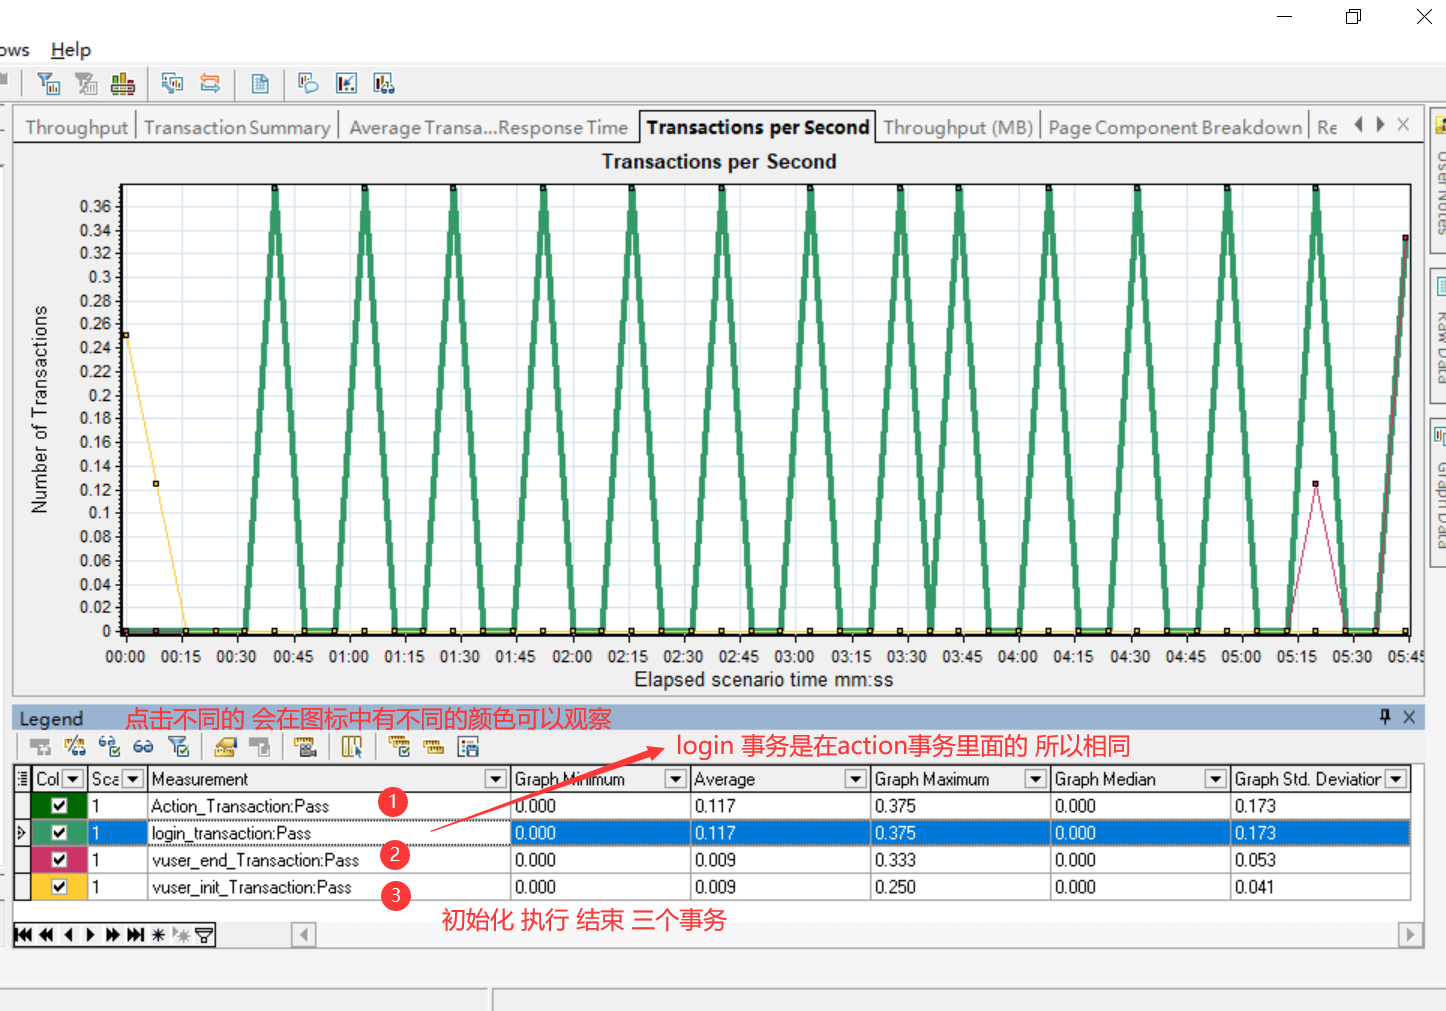Close the current graph tab
The image size is (1446, 1011).
tap(1403, 124)
